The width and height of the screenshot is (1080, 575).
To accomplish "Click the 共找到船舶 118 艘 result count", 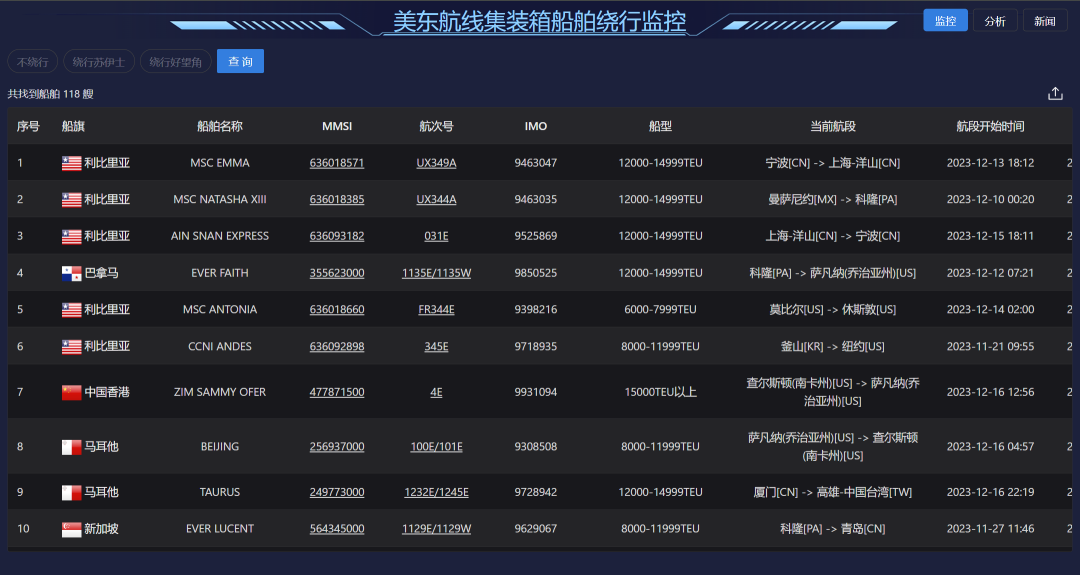I will coord(50,94).
